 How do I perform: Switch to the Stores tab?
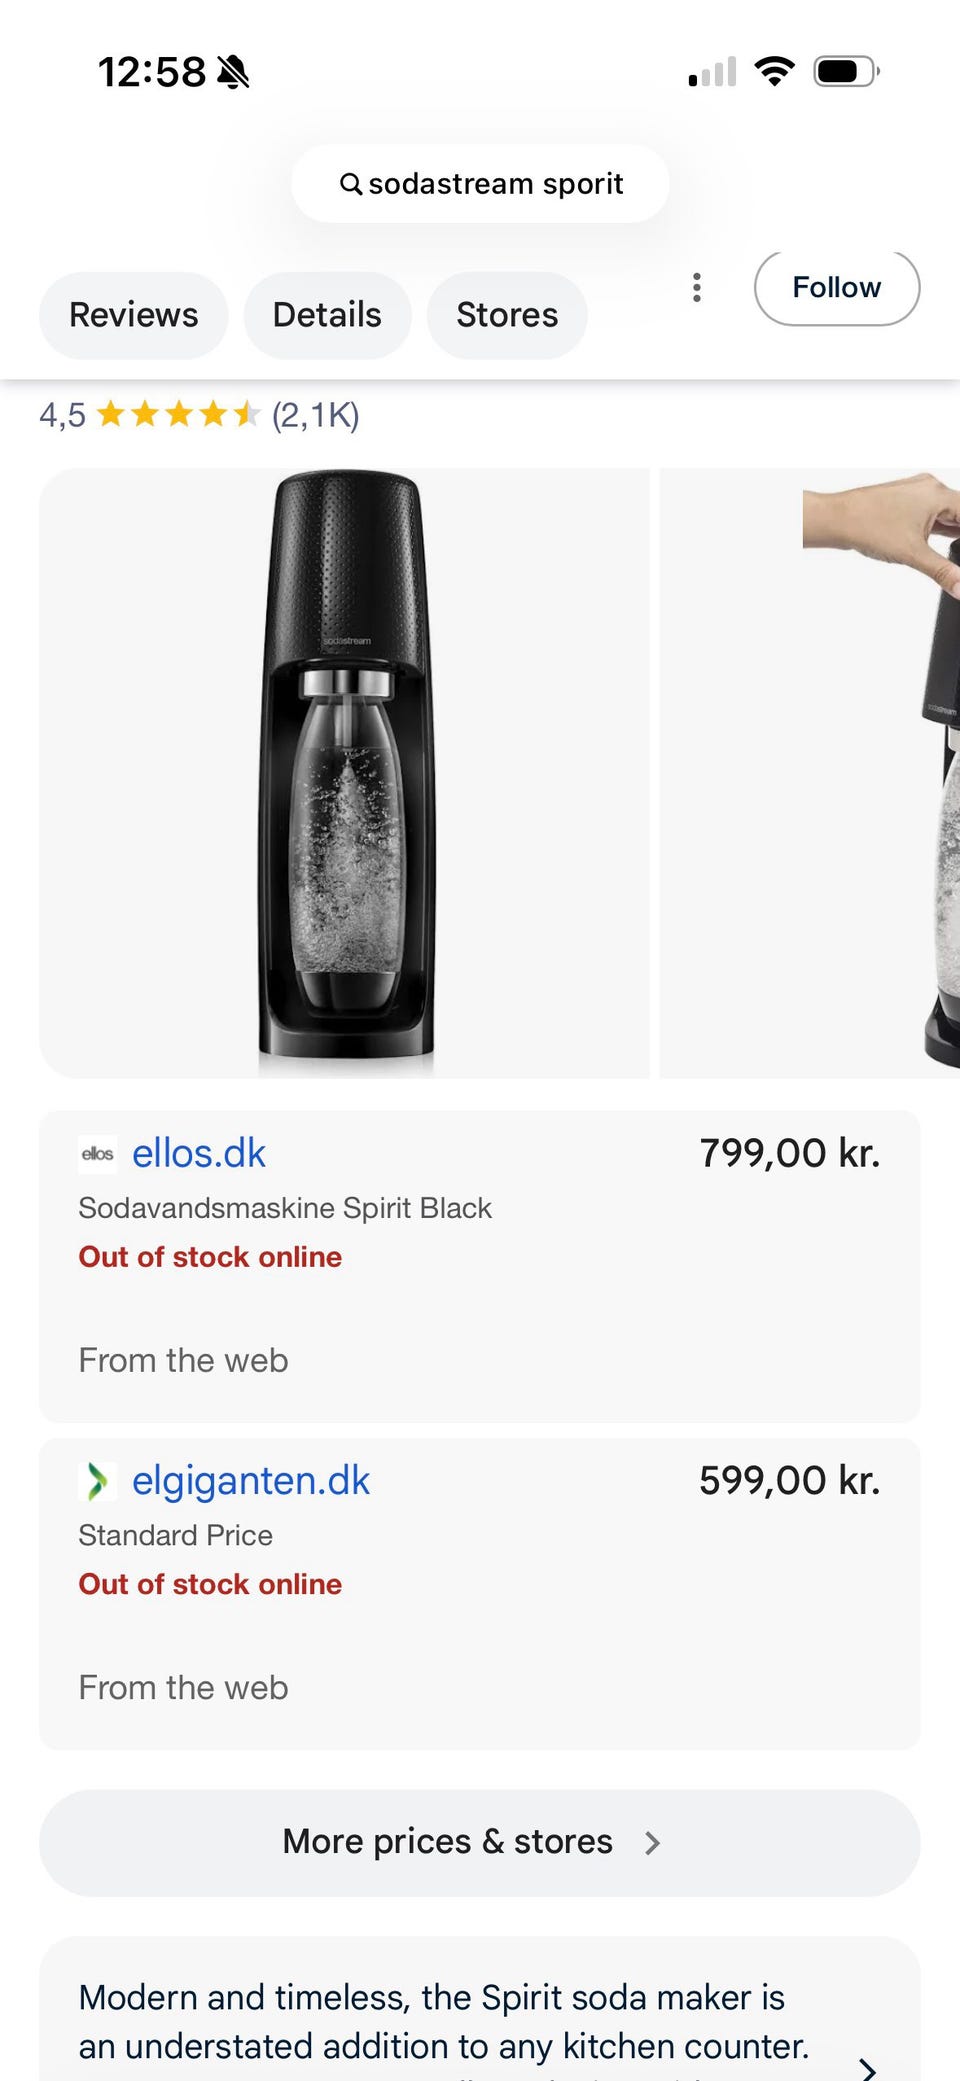507,315
